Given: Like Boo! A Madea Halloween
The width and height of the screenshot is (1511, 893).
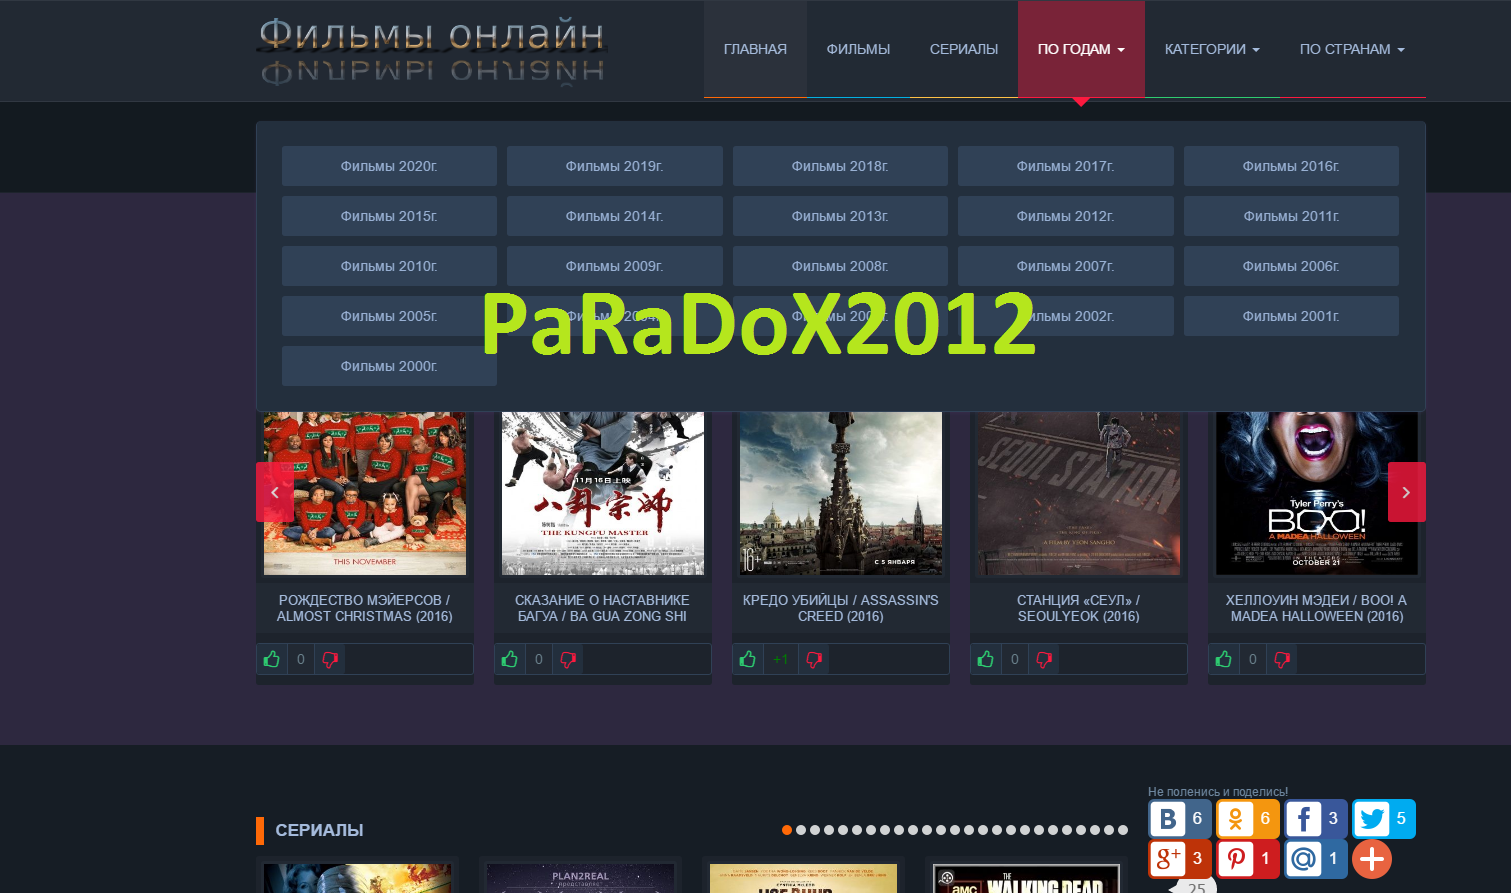Looking at the screenshot, I should (x=1224, y=659).
